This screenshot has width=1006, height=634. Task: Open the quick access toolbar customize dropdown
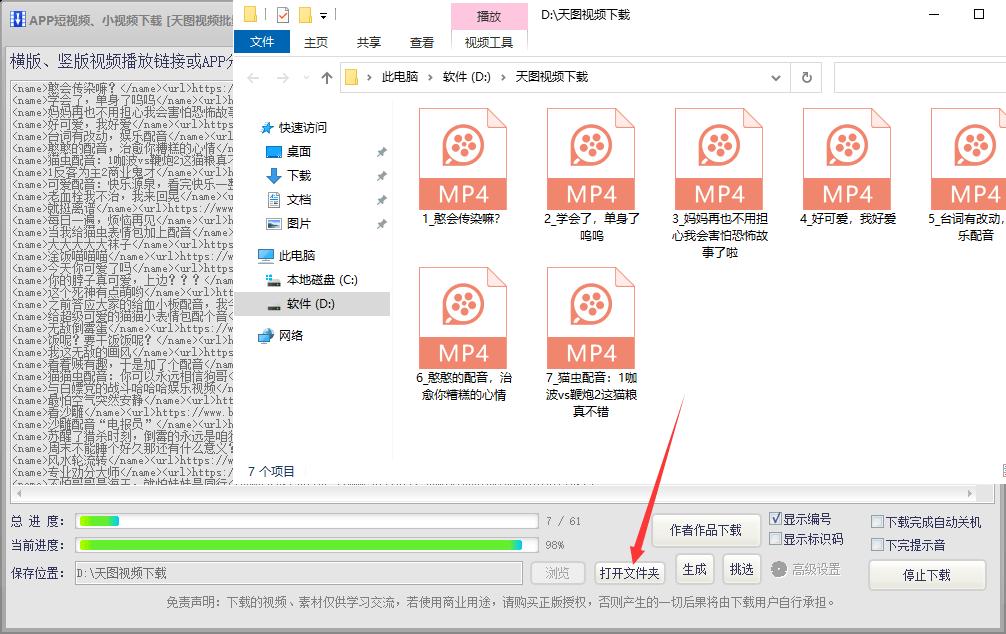pos(324,13)
